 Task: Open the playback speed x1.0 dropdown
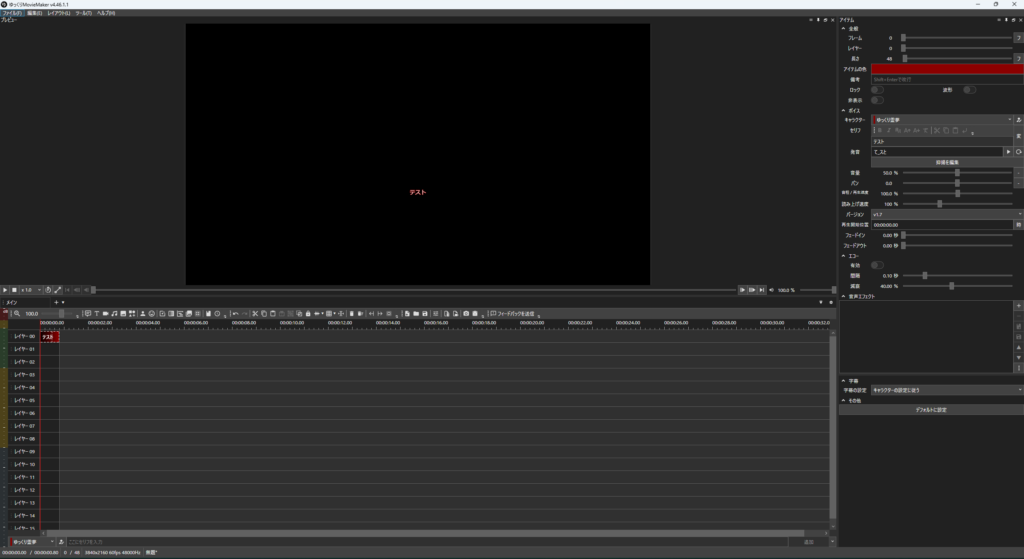point(31,290)
